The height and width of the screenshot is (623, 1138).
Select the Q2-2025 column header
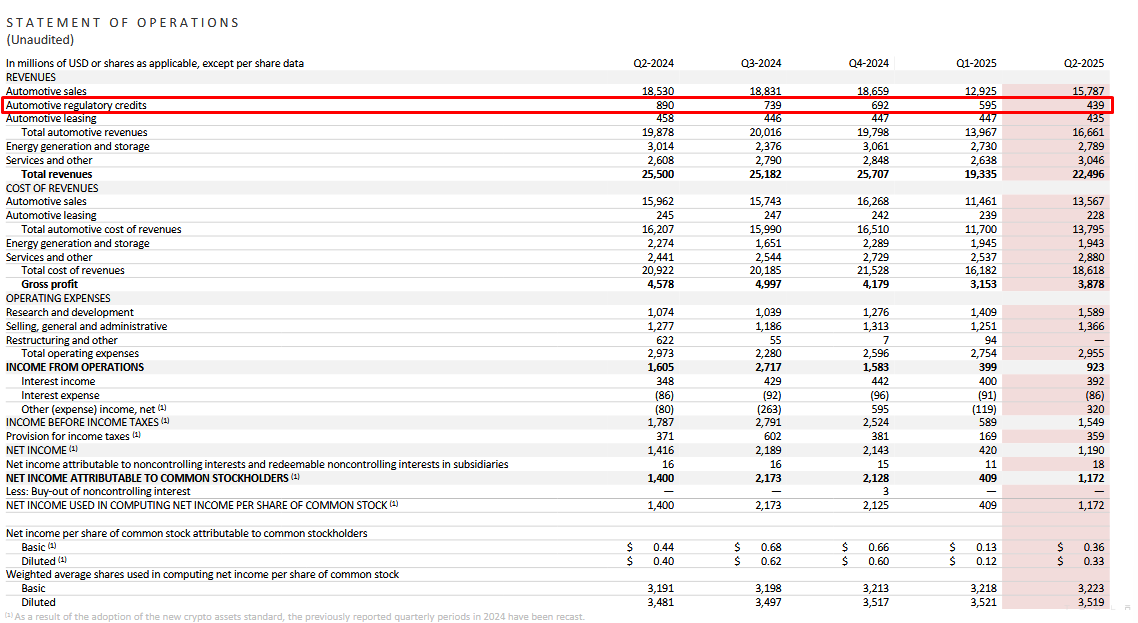pyautogui.click(x=1084, y=63)
